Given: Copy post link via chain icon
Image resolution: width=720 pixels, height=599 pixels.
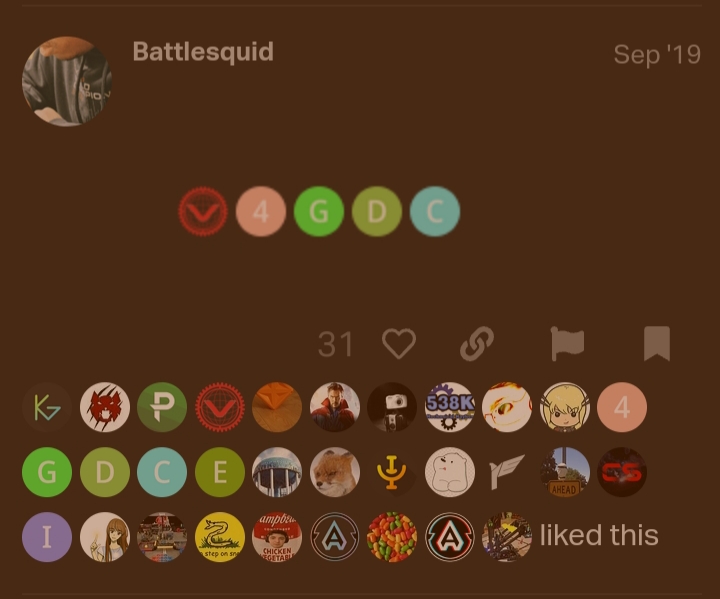Looking at the screenshot, I should pyautogui.click(x=477, y=343).
